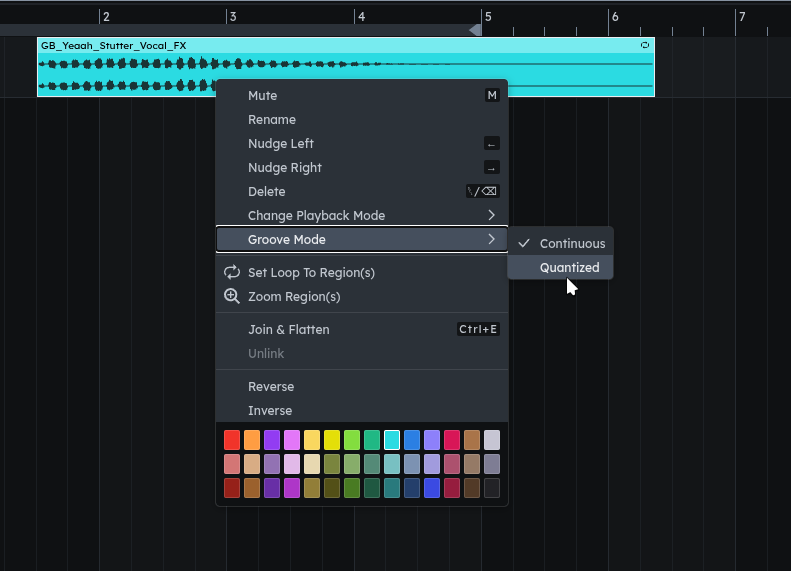791x571 pixels.
Task: Click bar 6 on the timeline ruler
Action: click(x=615, y=17)
